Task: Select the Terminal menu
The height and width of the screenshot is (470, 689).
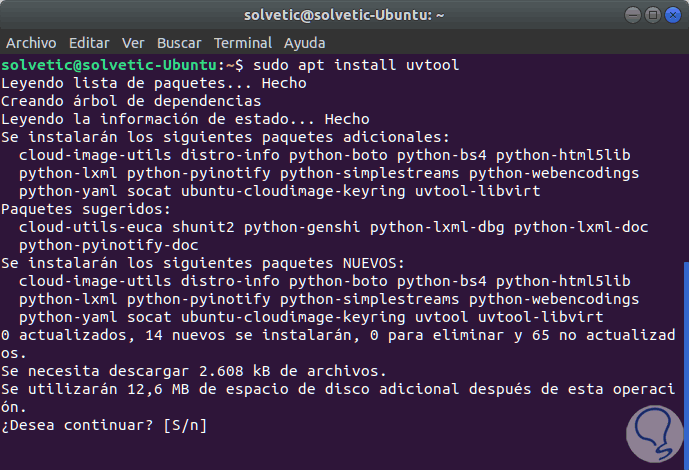Action: click(x=243, y=44)
